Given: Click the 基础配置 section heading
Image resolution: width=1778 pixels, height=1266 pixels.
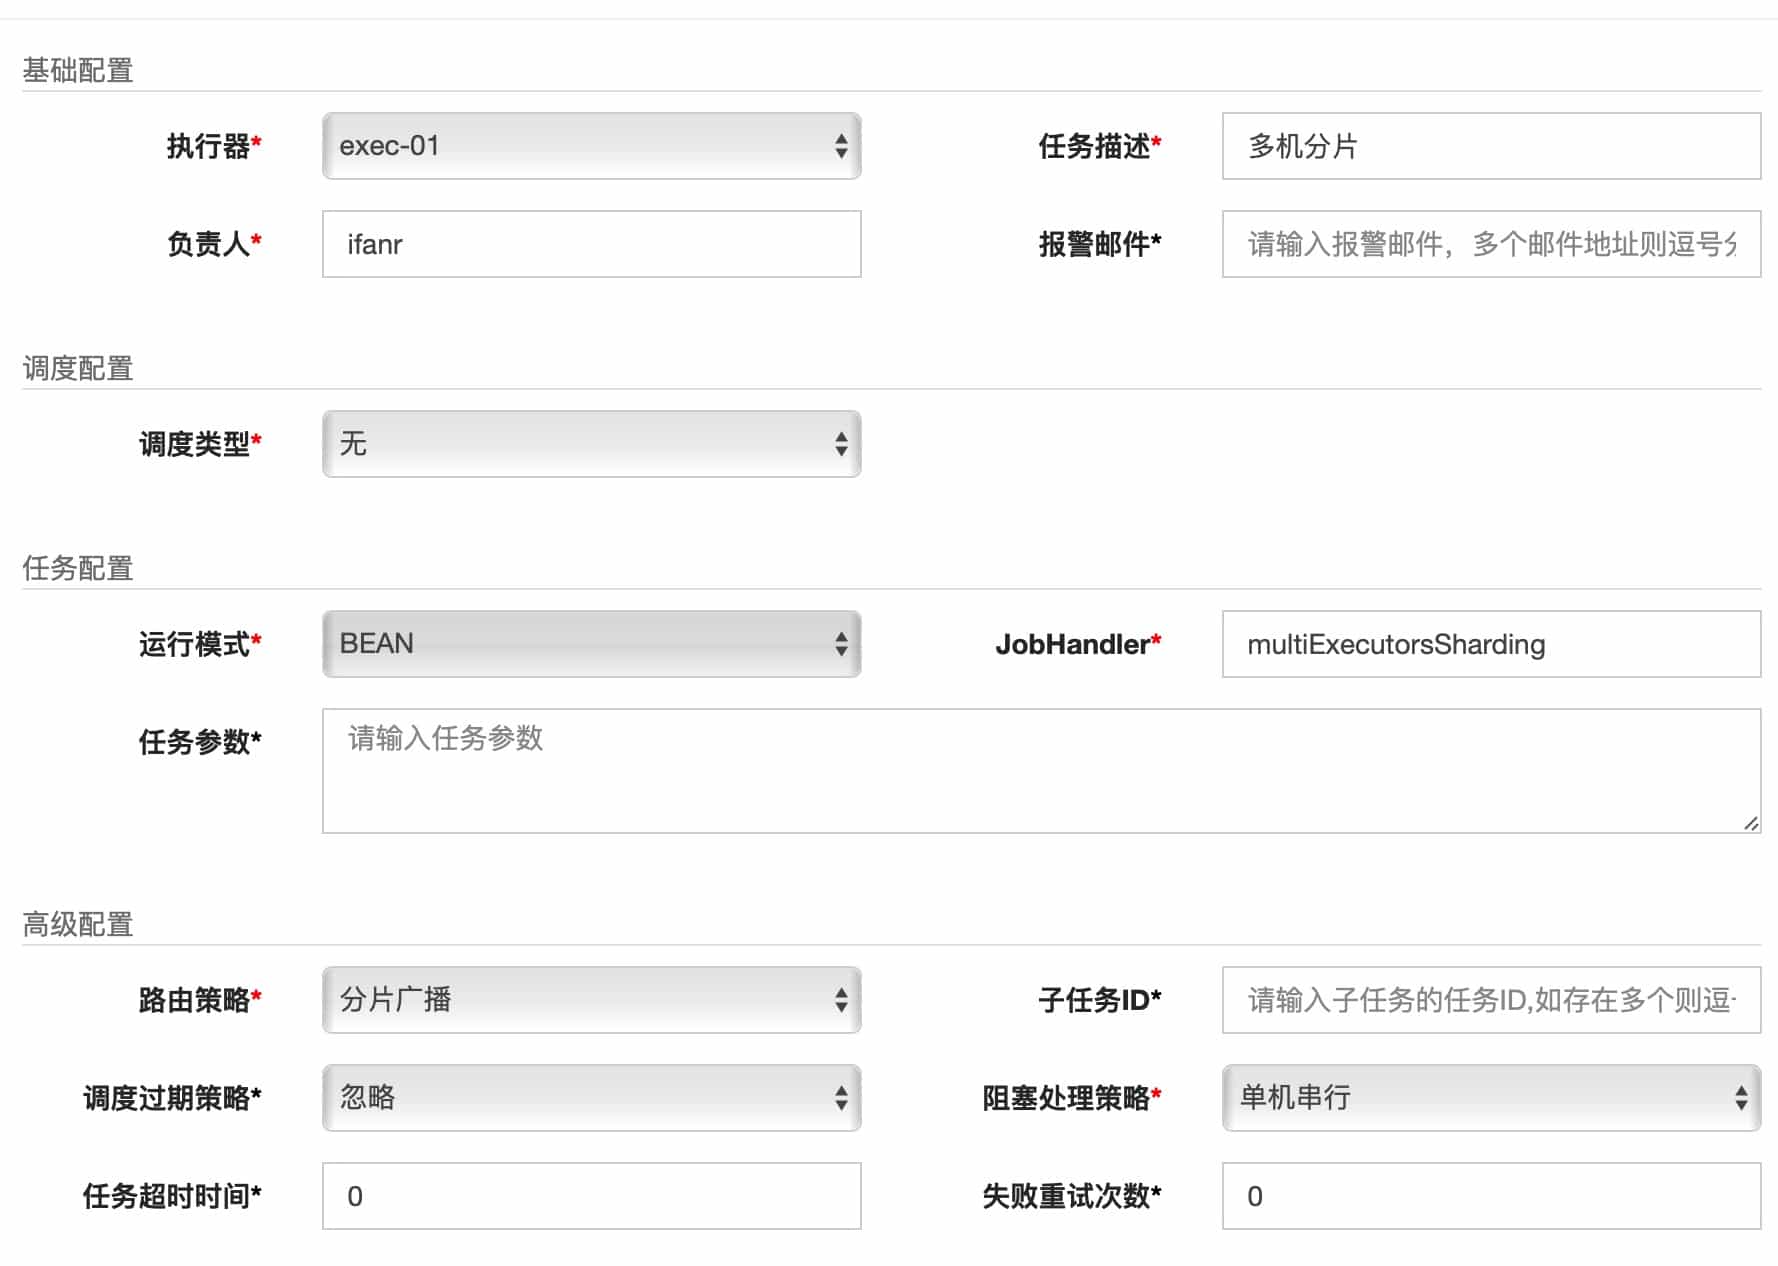Looking at the screenshot, I should (78, 70).
